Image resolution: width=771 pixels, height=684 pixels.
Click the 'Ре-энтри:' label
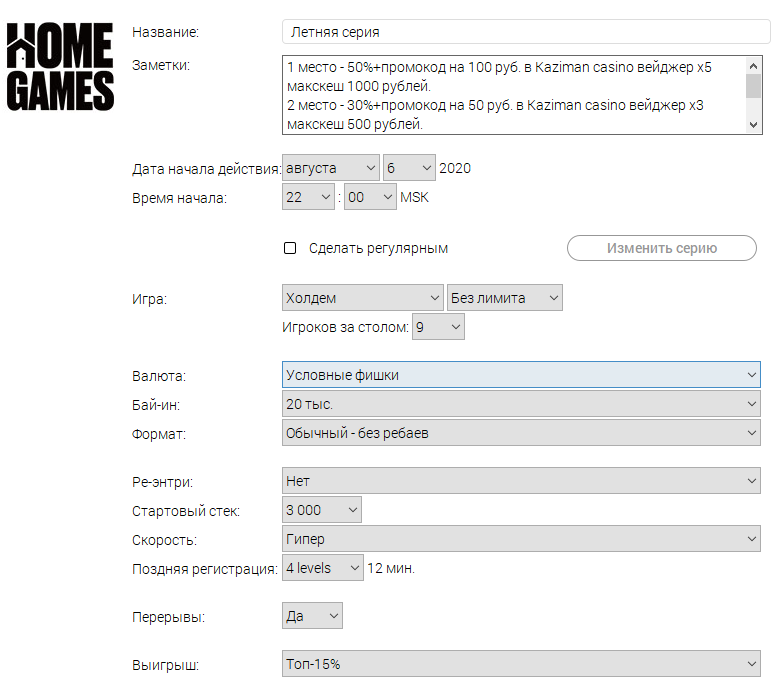162,482
